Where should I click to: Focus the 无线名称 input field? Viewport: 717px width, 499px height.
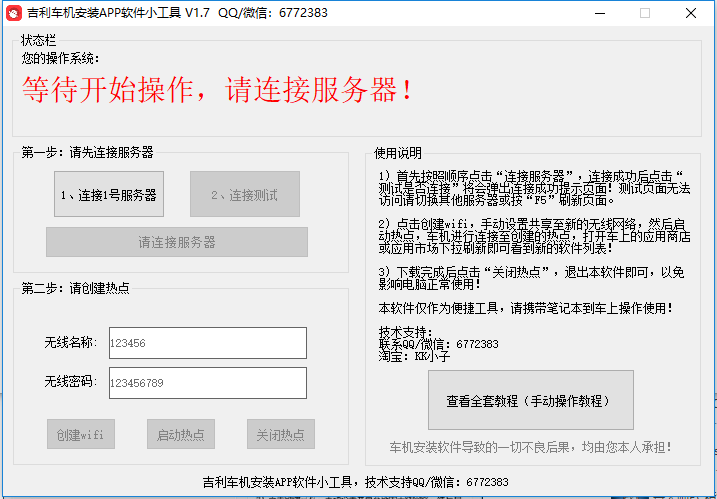[x=208, y=343]
